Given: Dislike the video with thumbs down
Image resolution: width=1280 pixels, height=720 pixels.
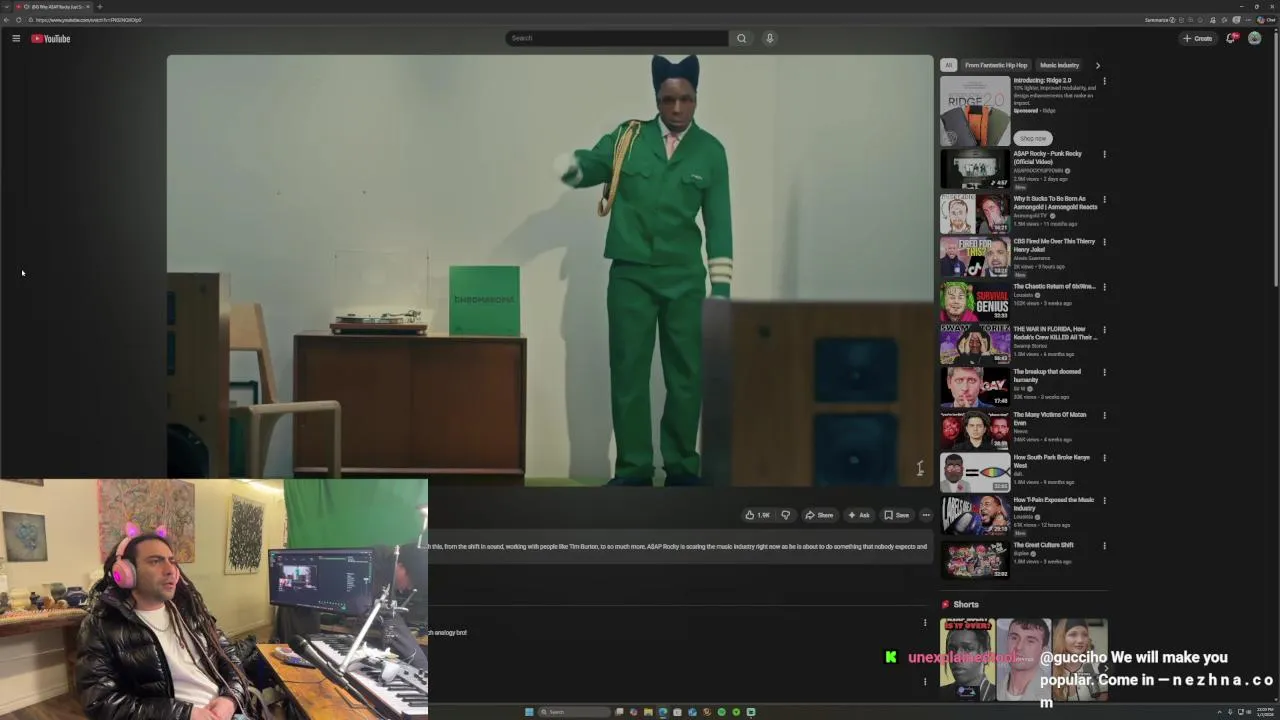Looking at the screenshot, I should 785,515.
